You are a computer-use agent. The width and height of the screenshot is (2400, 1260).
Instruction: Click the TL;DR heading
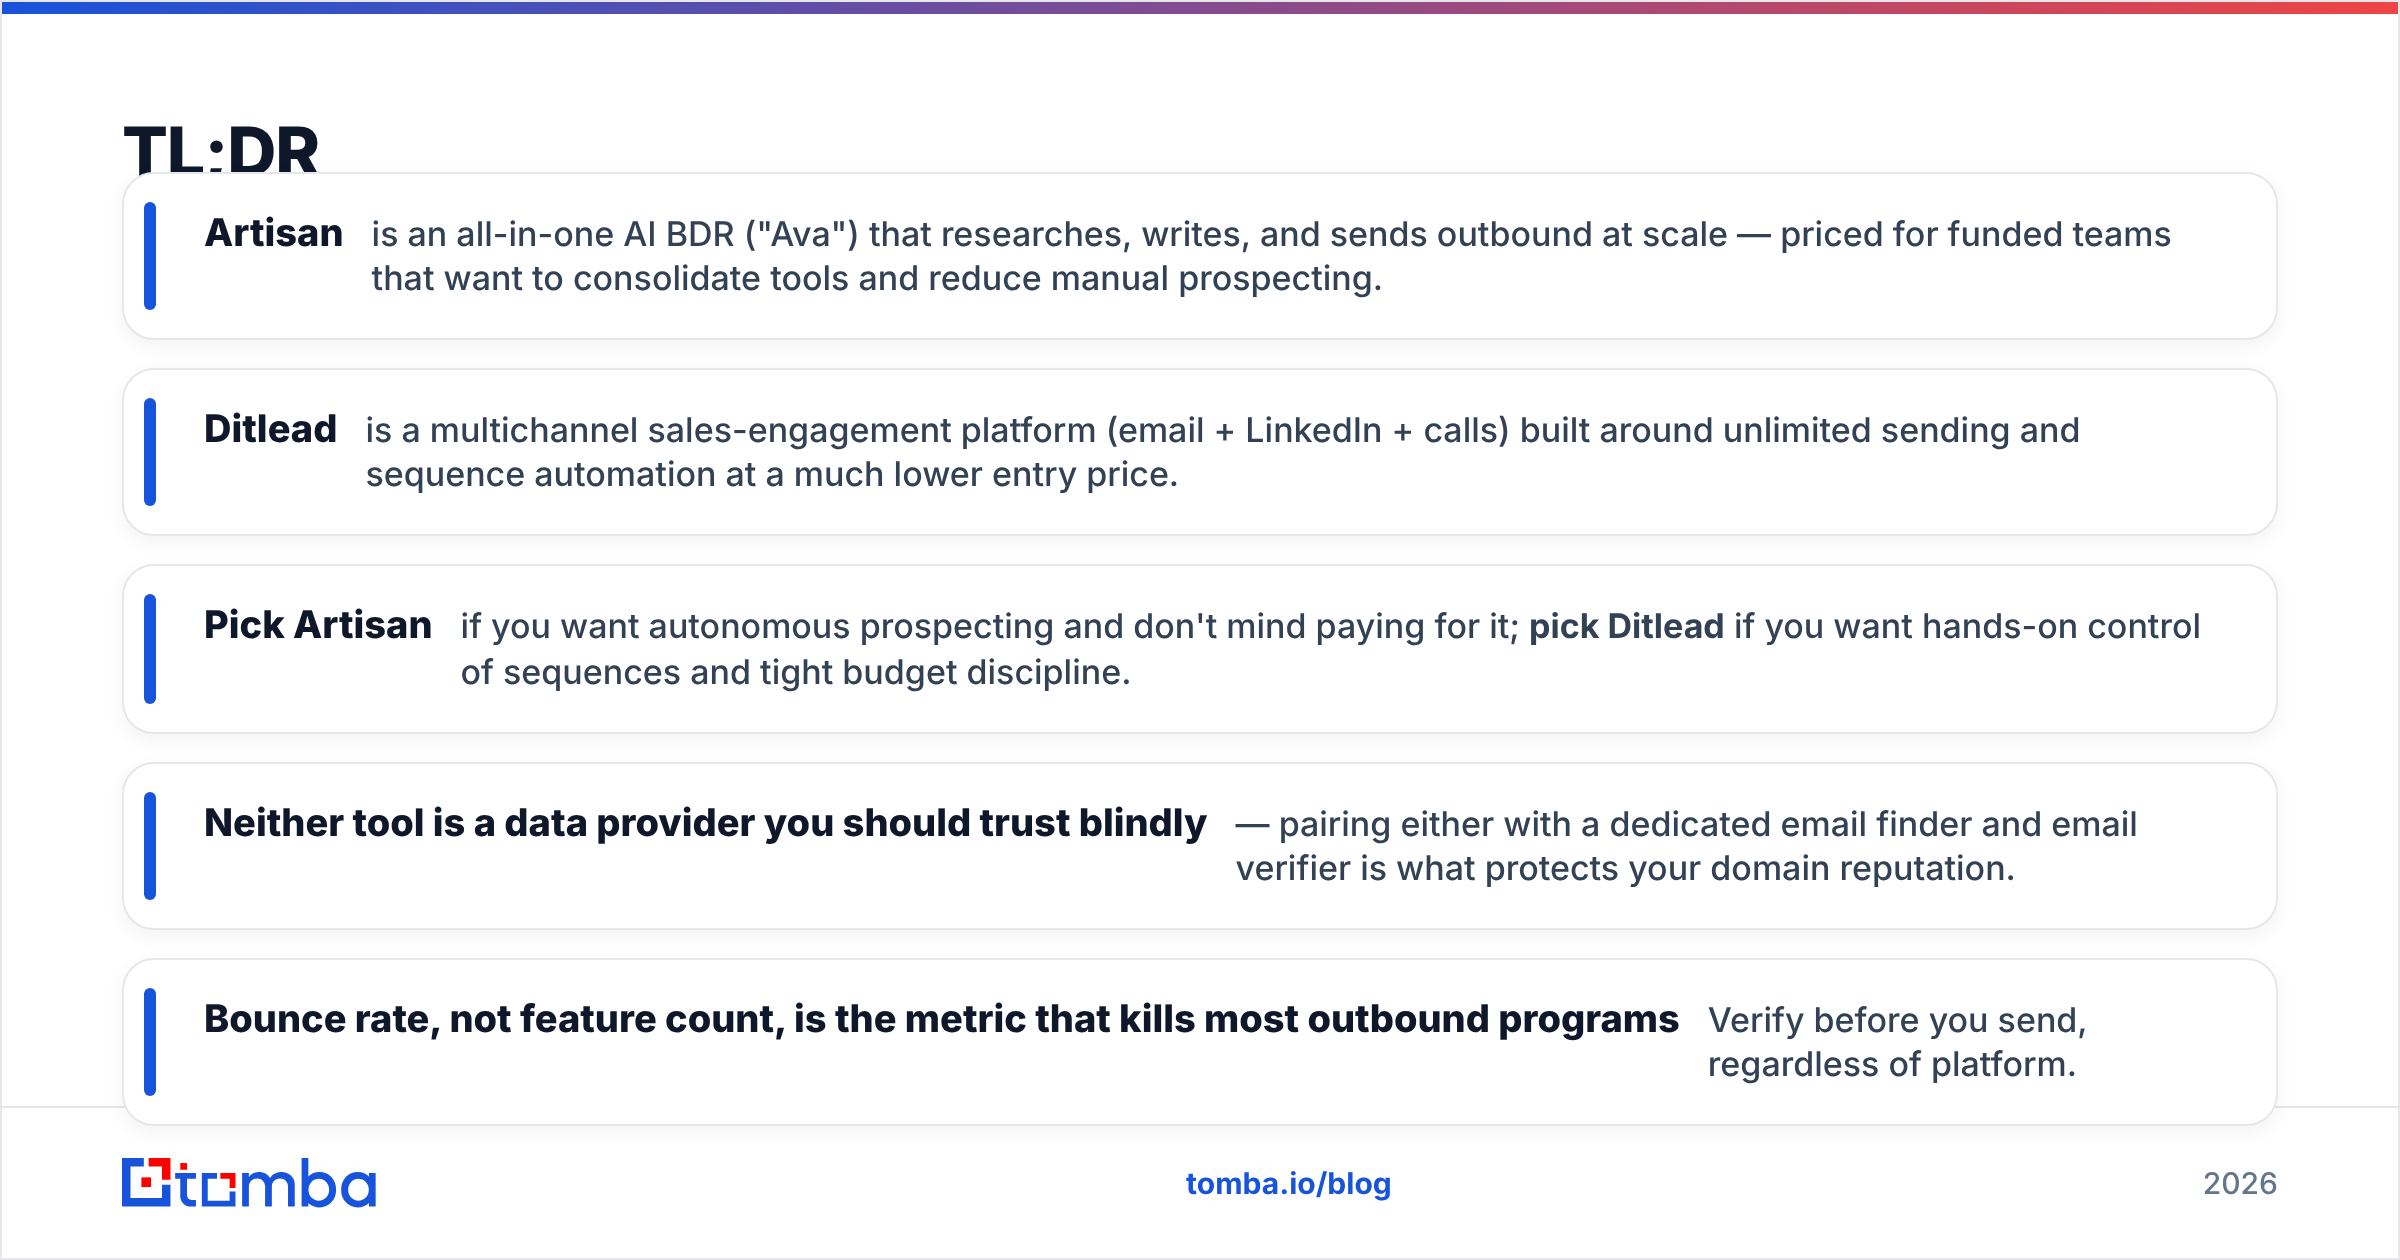pos(221,149)
